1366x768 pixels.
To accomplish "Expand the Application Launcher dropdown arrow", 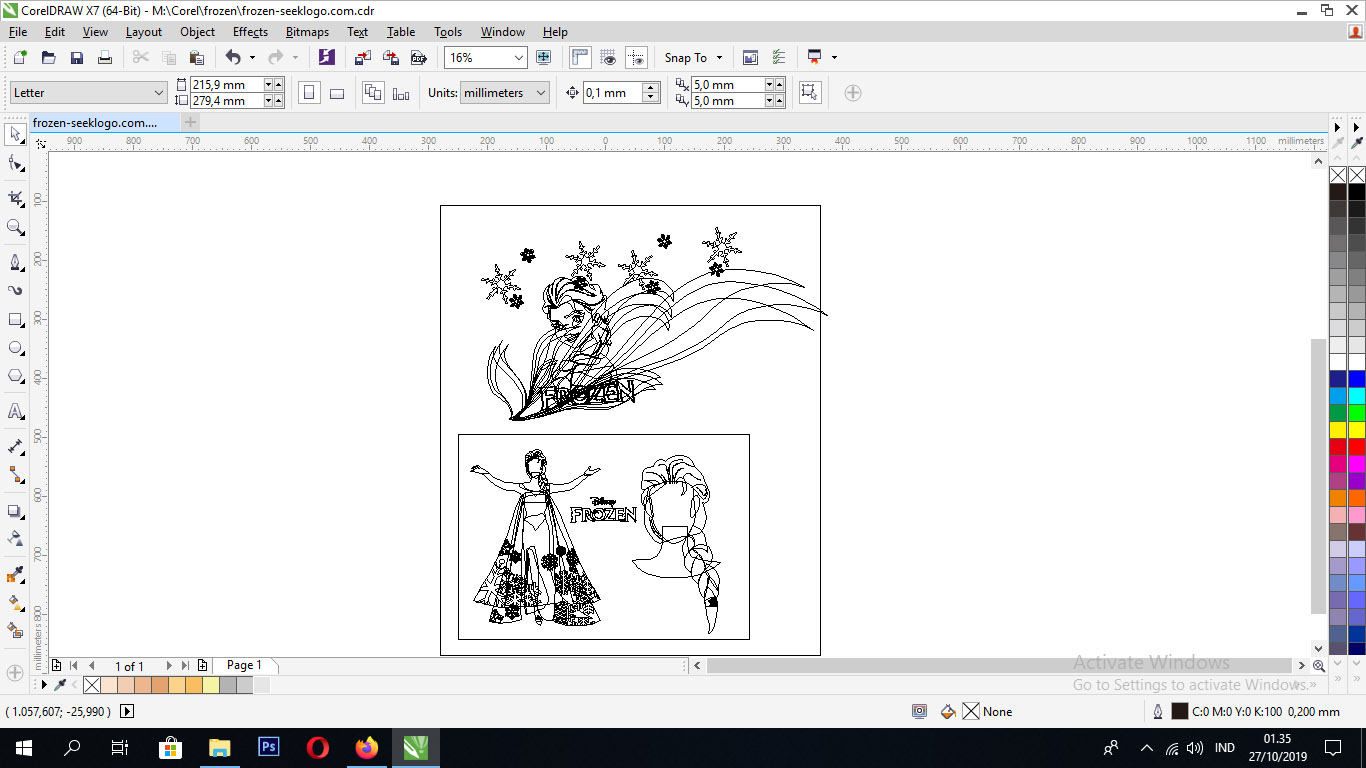I will pyautogui.click(x=834, y=58).
